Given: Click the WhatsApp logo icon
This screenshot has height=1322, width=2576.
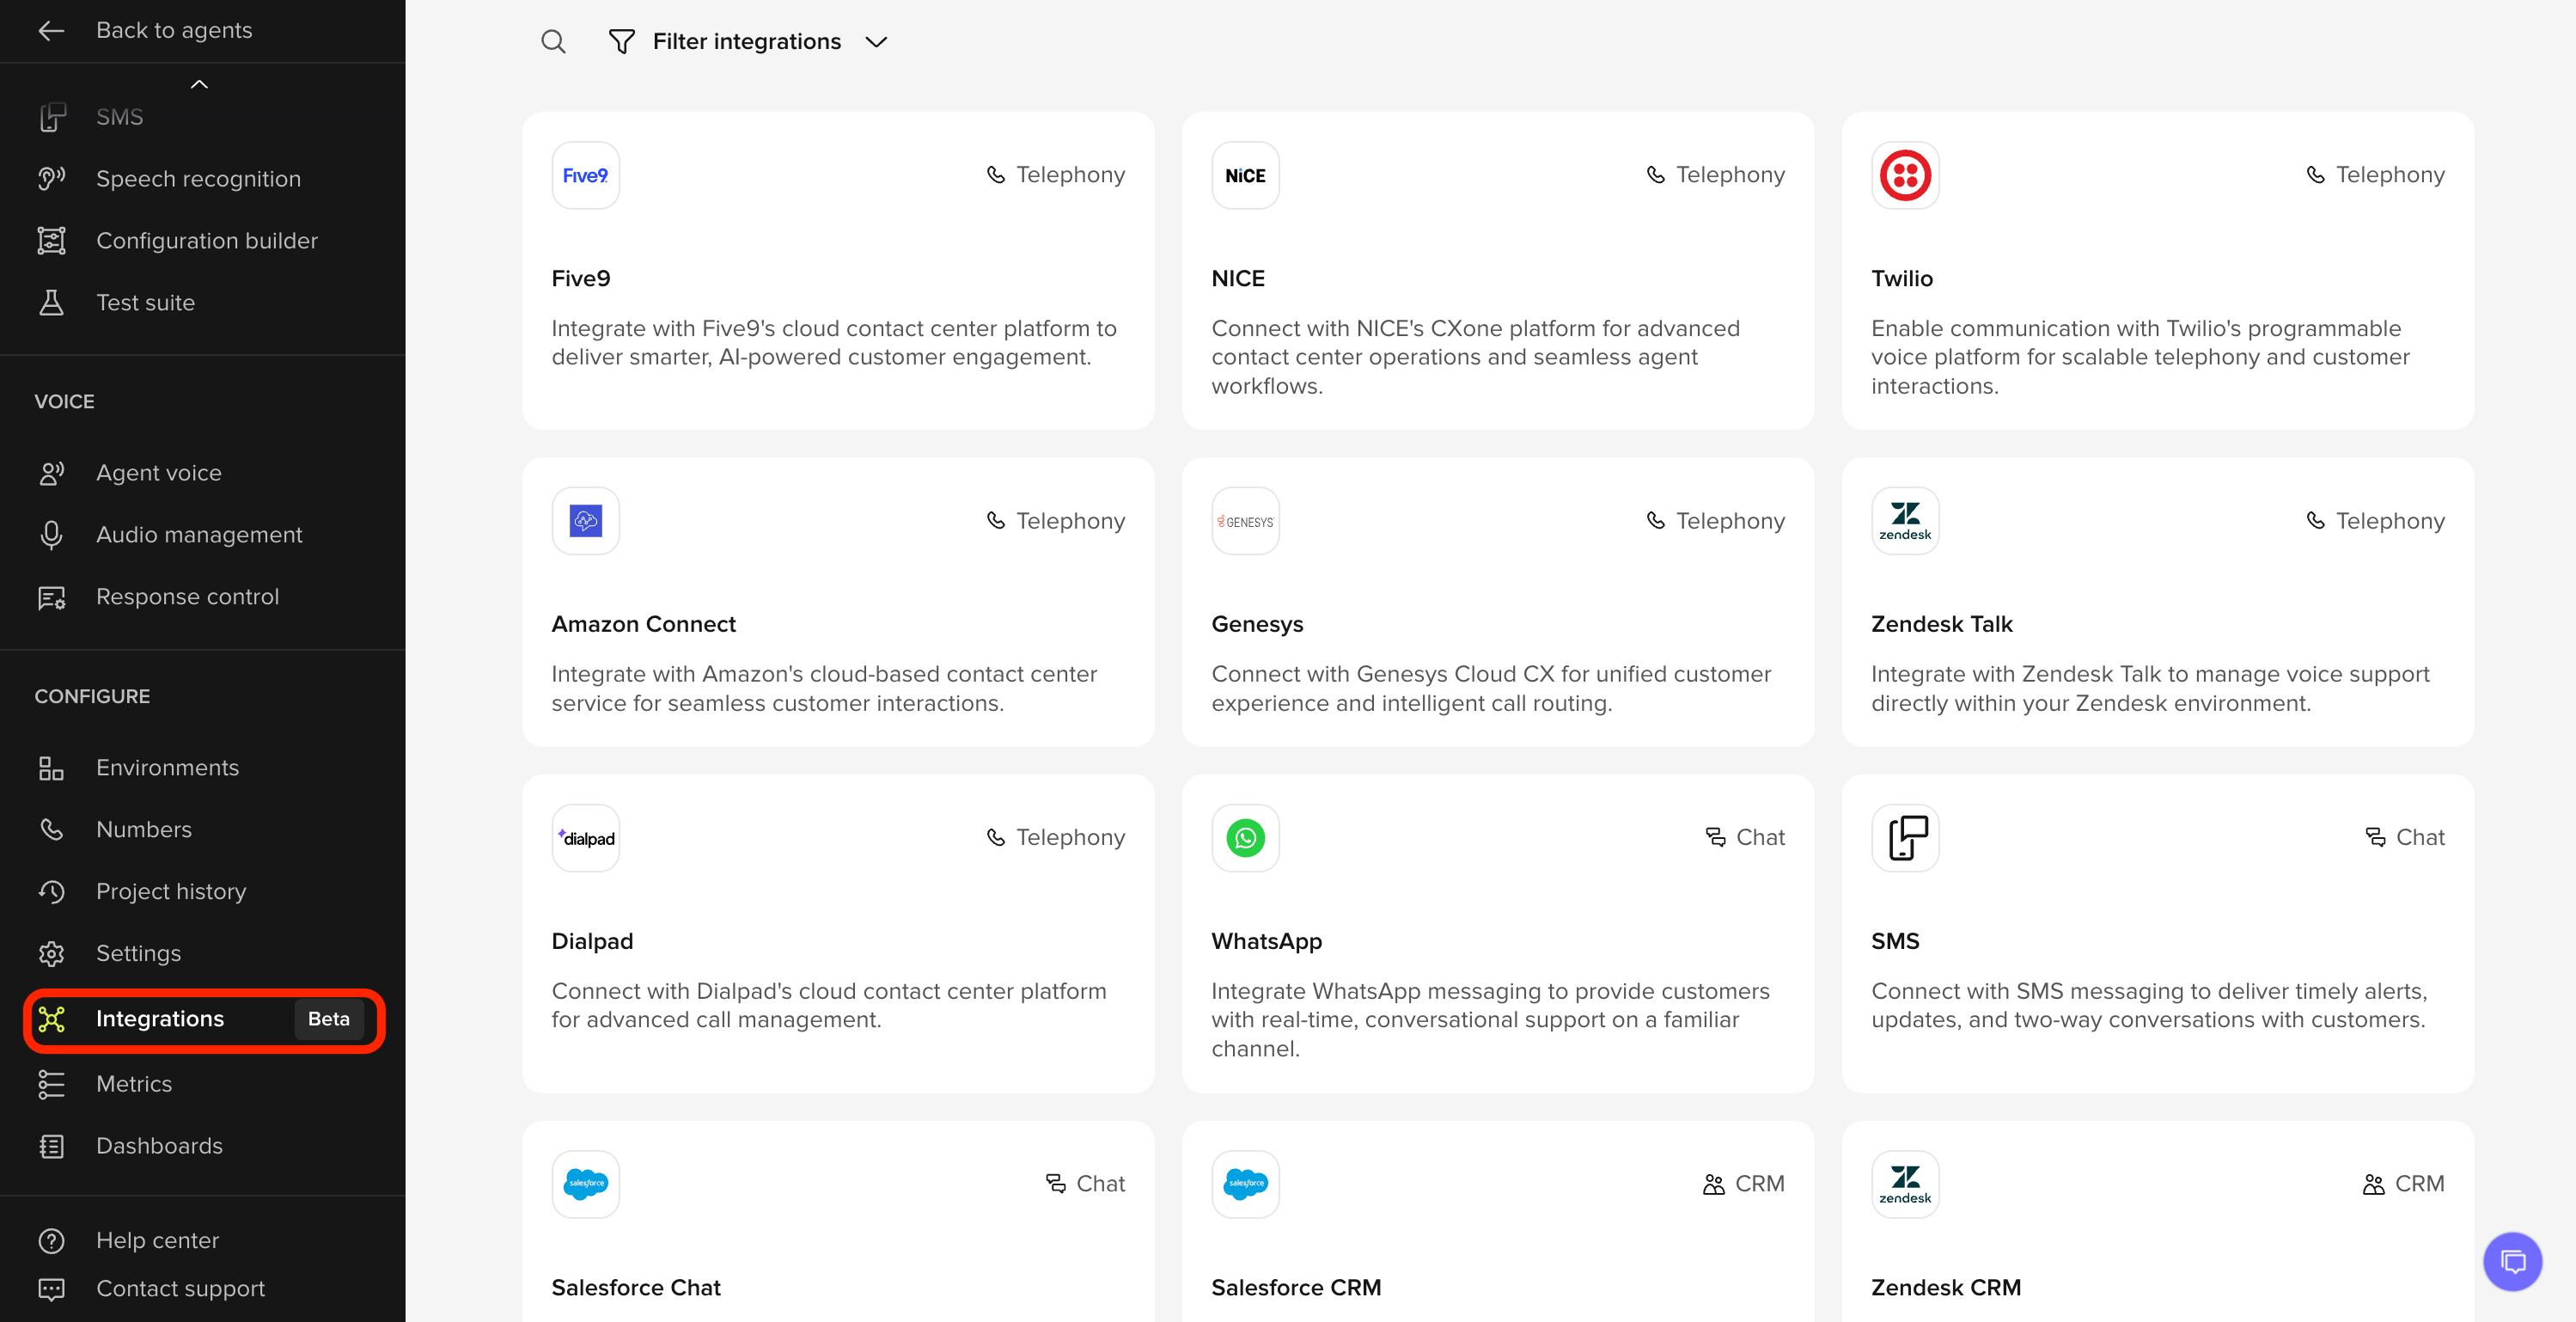Looking at the screenshot, I should click(1245, 838).
